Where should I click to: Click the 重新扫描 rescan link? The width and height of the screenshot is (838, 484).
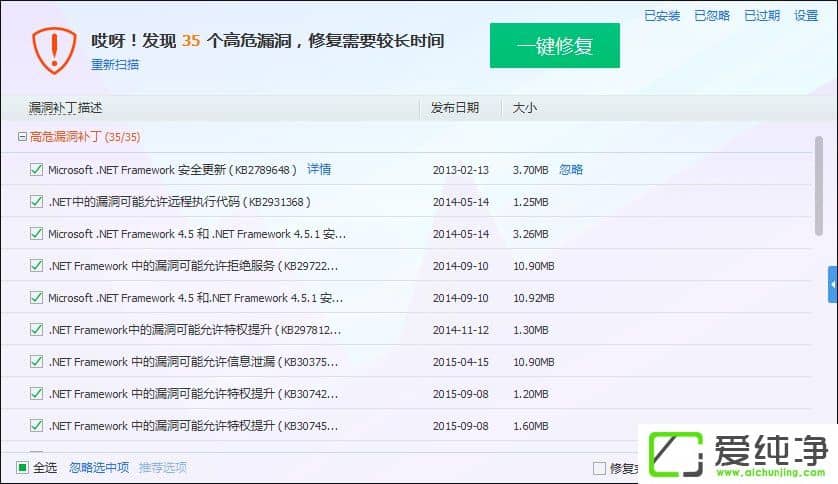tap(115, 64)
